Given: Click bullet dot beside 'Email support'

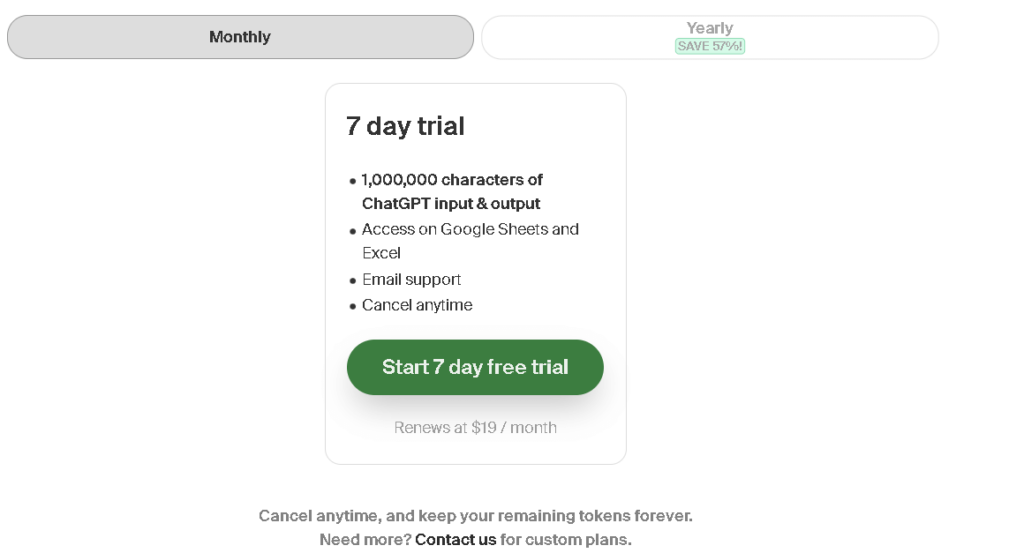Looking at the screenshot, I should [x=353, y=281].
